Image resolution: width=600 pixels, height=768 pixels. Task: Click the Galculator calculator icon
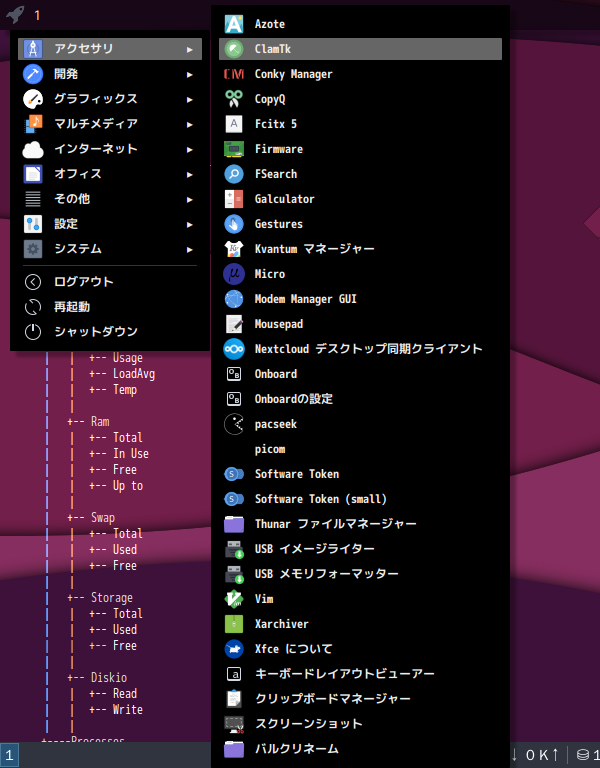coord(234,199)
